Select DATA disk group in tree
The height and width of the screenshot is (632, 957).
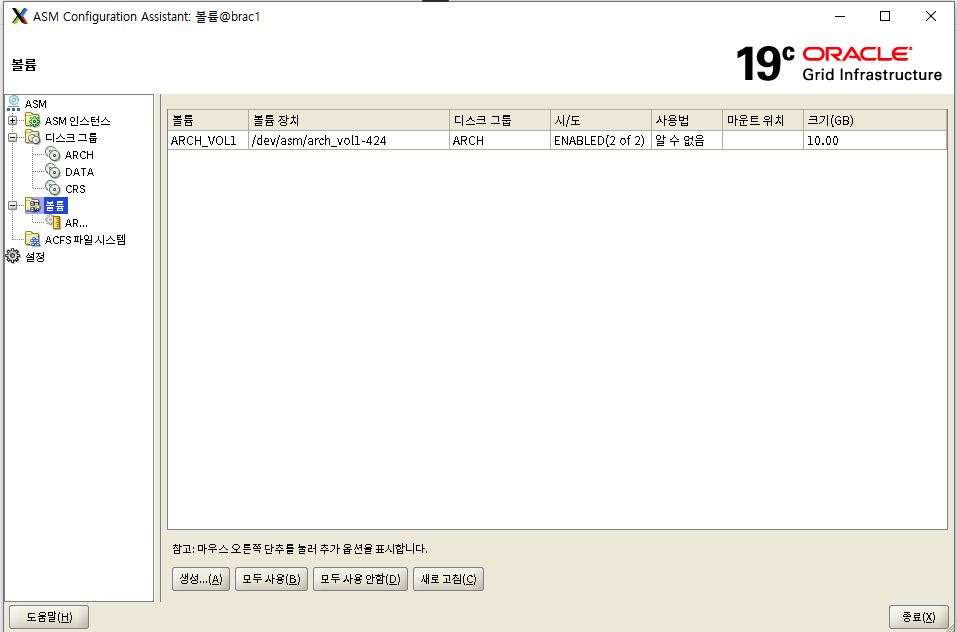[x=79, y=172]
